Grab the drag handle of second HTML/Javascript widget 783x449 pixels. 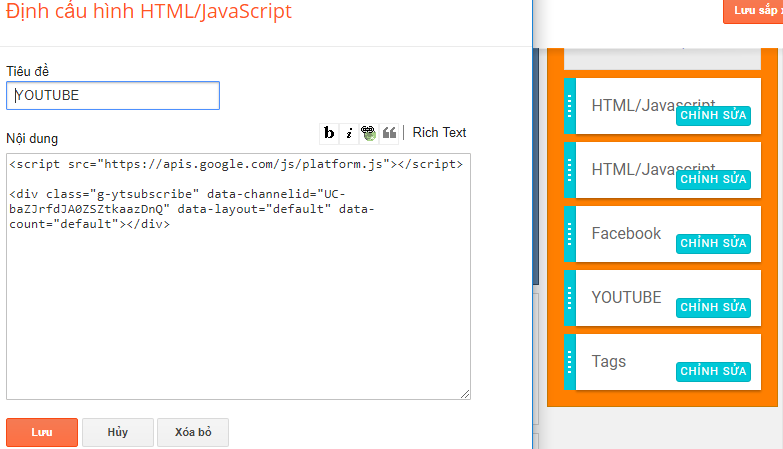tap(570, 170)
